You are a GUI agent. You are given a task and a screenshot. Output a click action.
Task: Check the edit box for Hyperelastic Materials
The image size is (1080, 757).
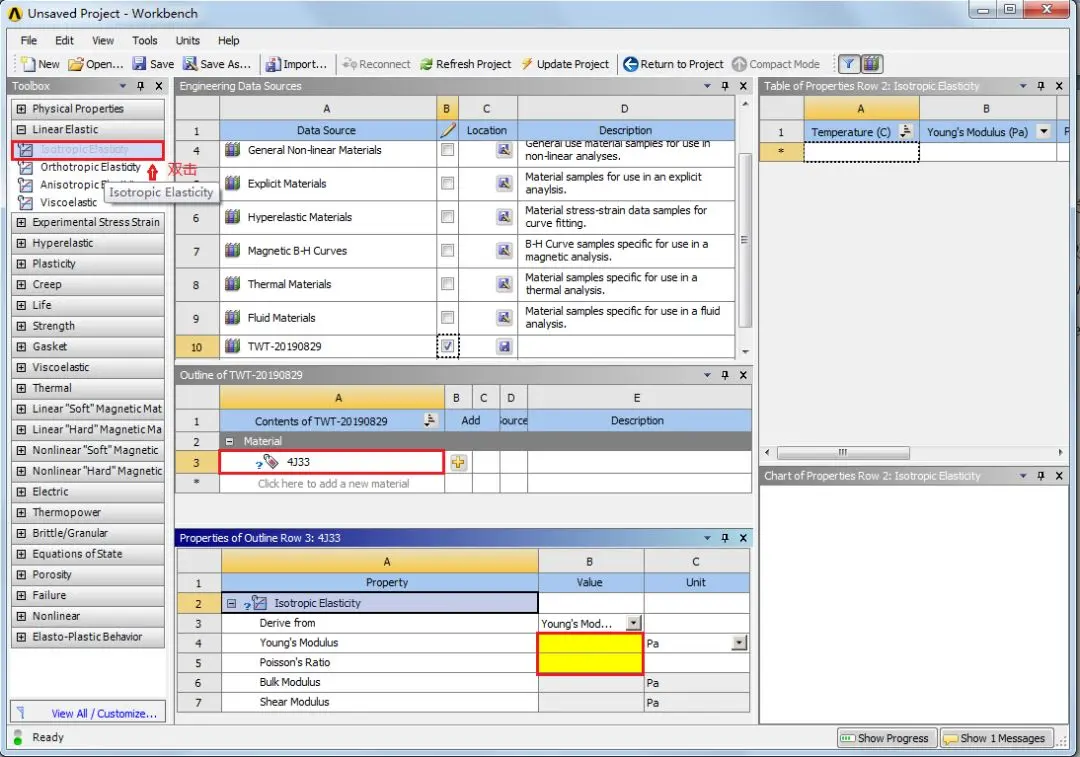point(448,217)
